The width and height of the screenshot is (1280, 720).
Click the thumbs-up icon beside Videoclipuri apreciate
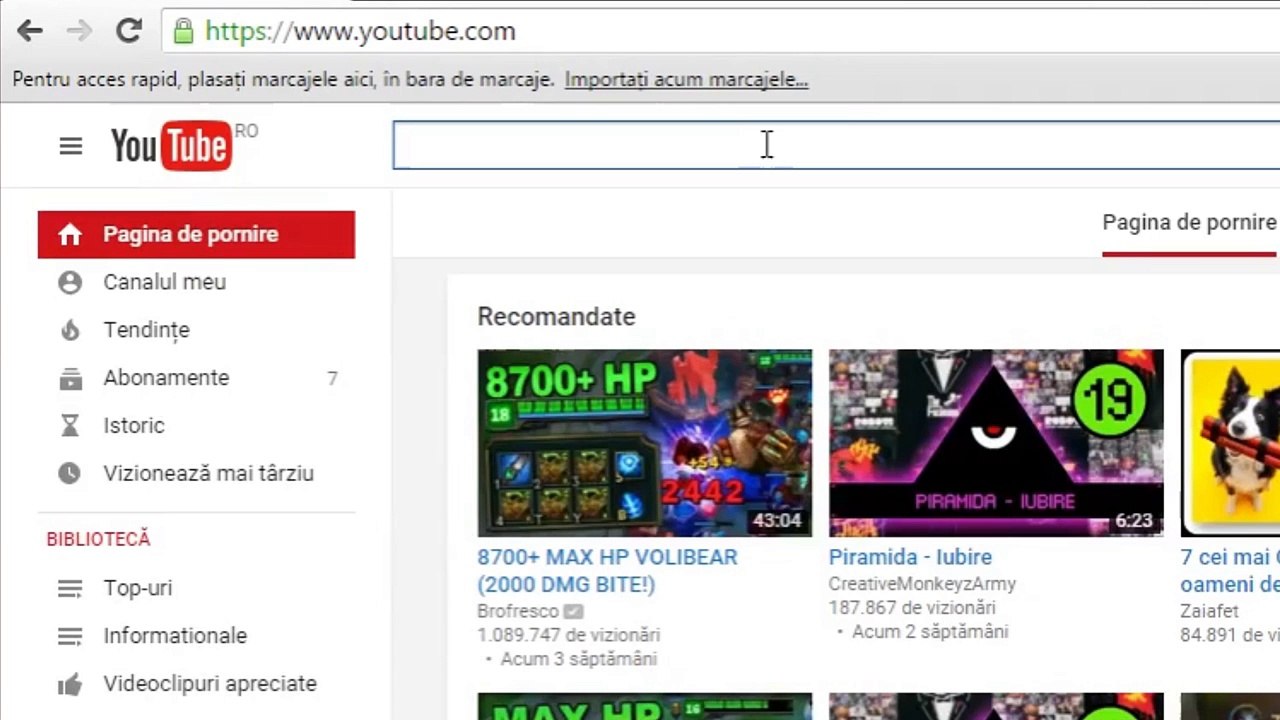point(70,685)
